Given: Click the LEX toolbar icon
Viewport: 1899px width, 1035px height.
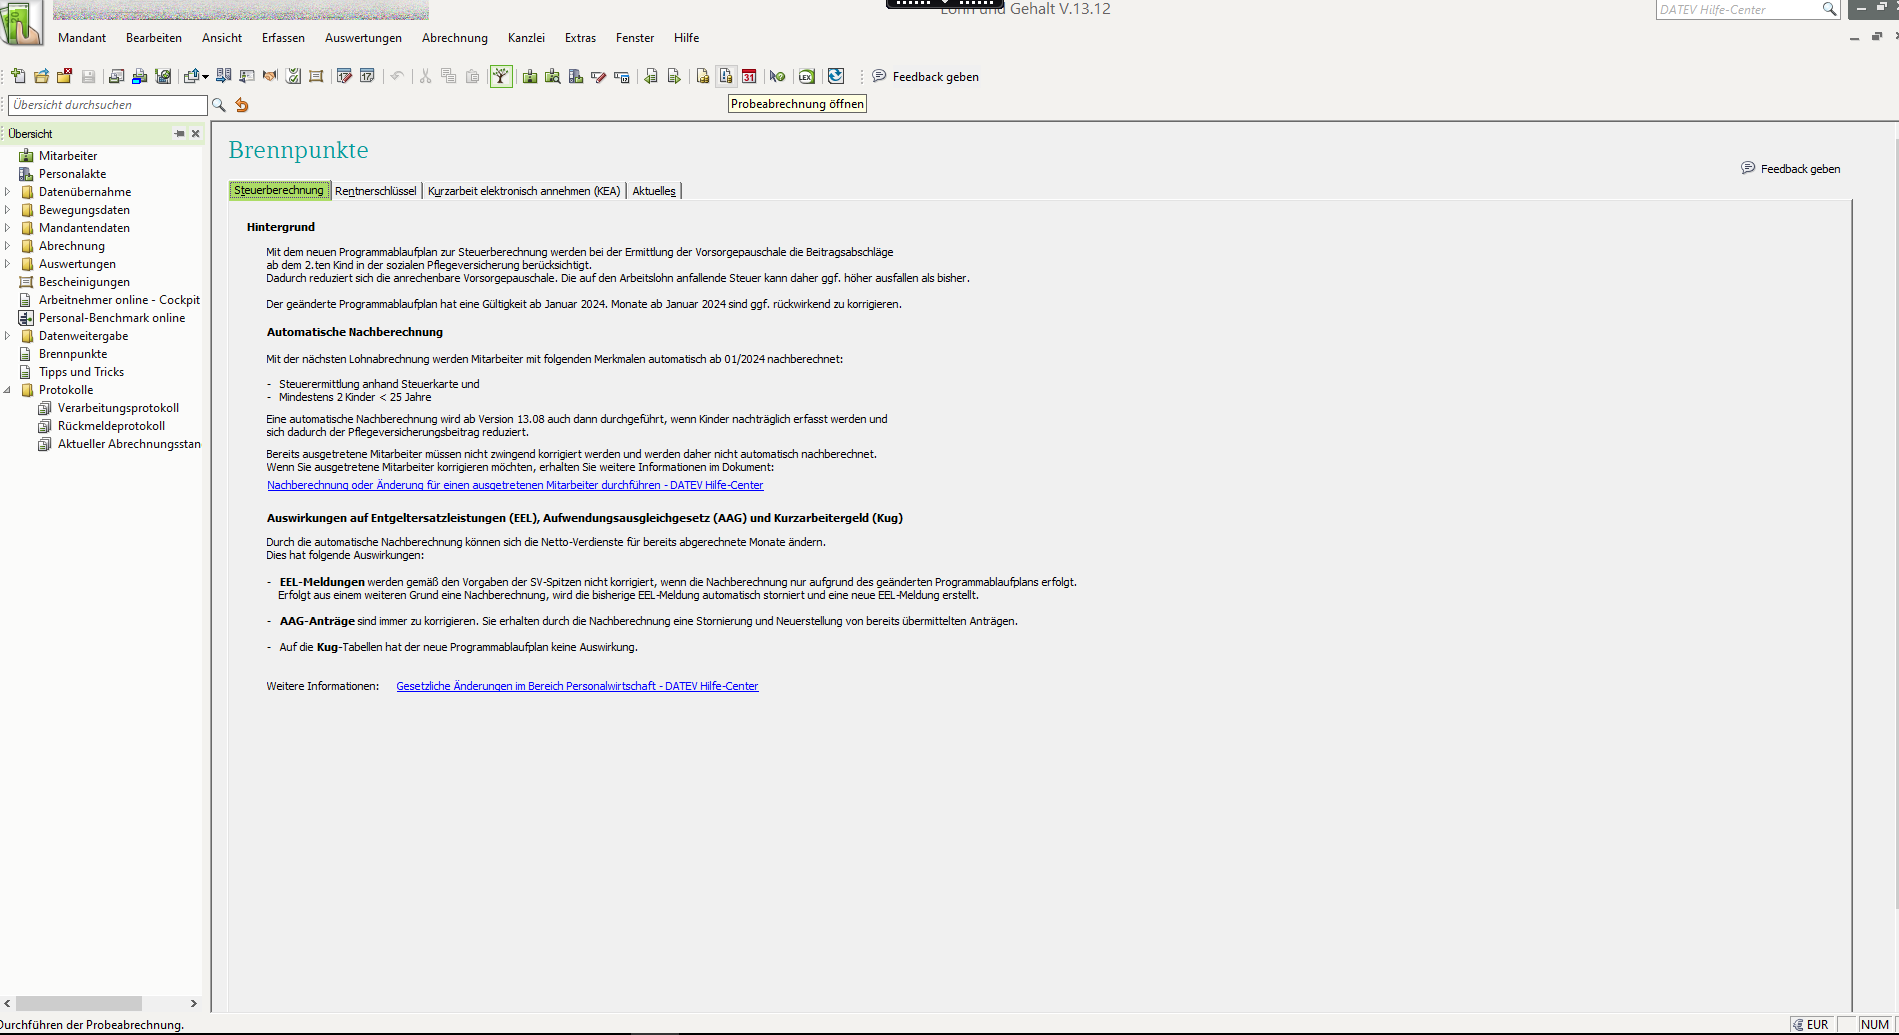Looking at the screenshot, I should click(x=806, y=77).
